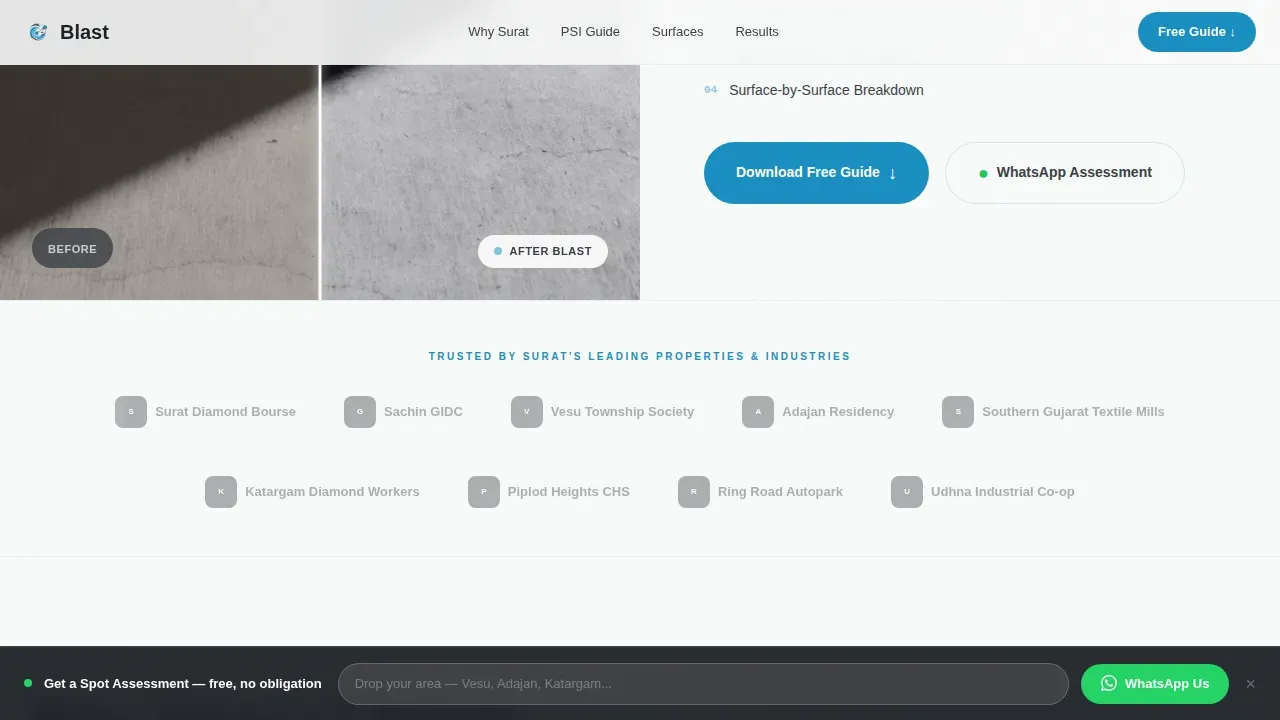The image size is (1280, 720).
Task: Click the Sachin GIDC G badge
Action: coord(360,412)
